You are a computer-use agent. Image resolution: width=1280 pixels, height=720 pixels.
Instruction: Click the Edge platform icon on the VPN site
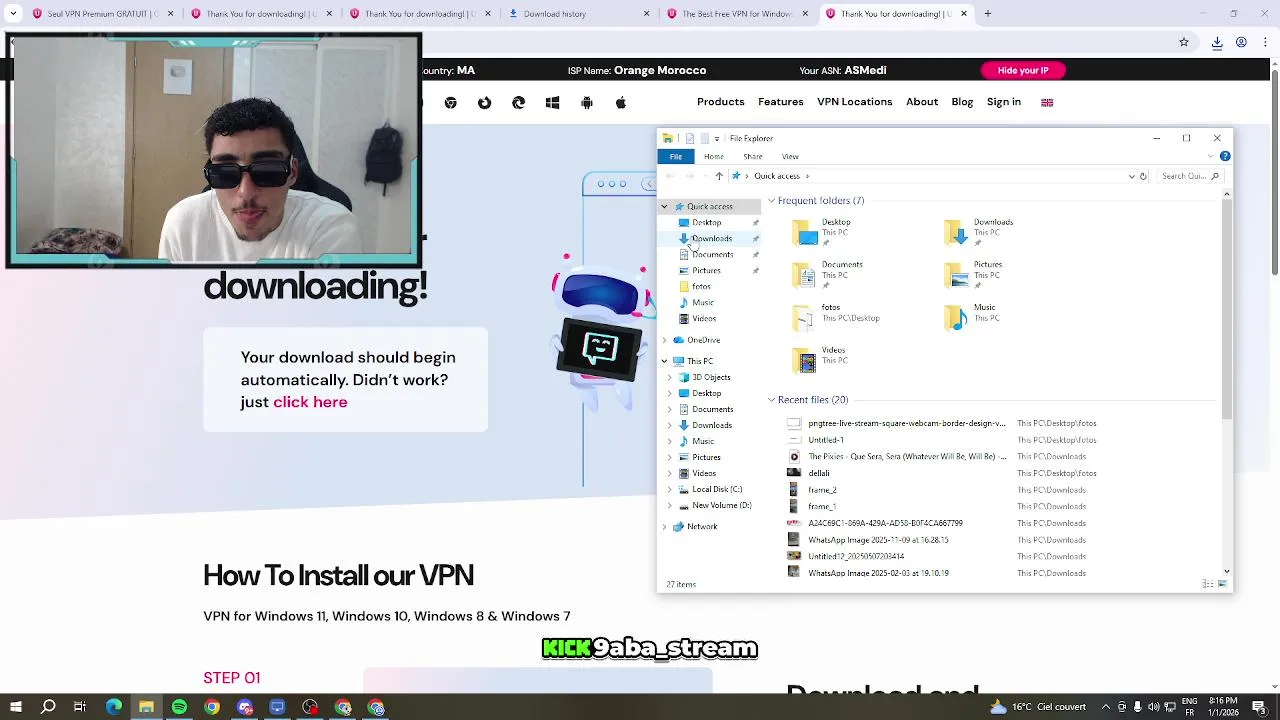coord(519,103)
